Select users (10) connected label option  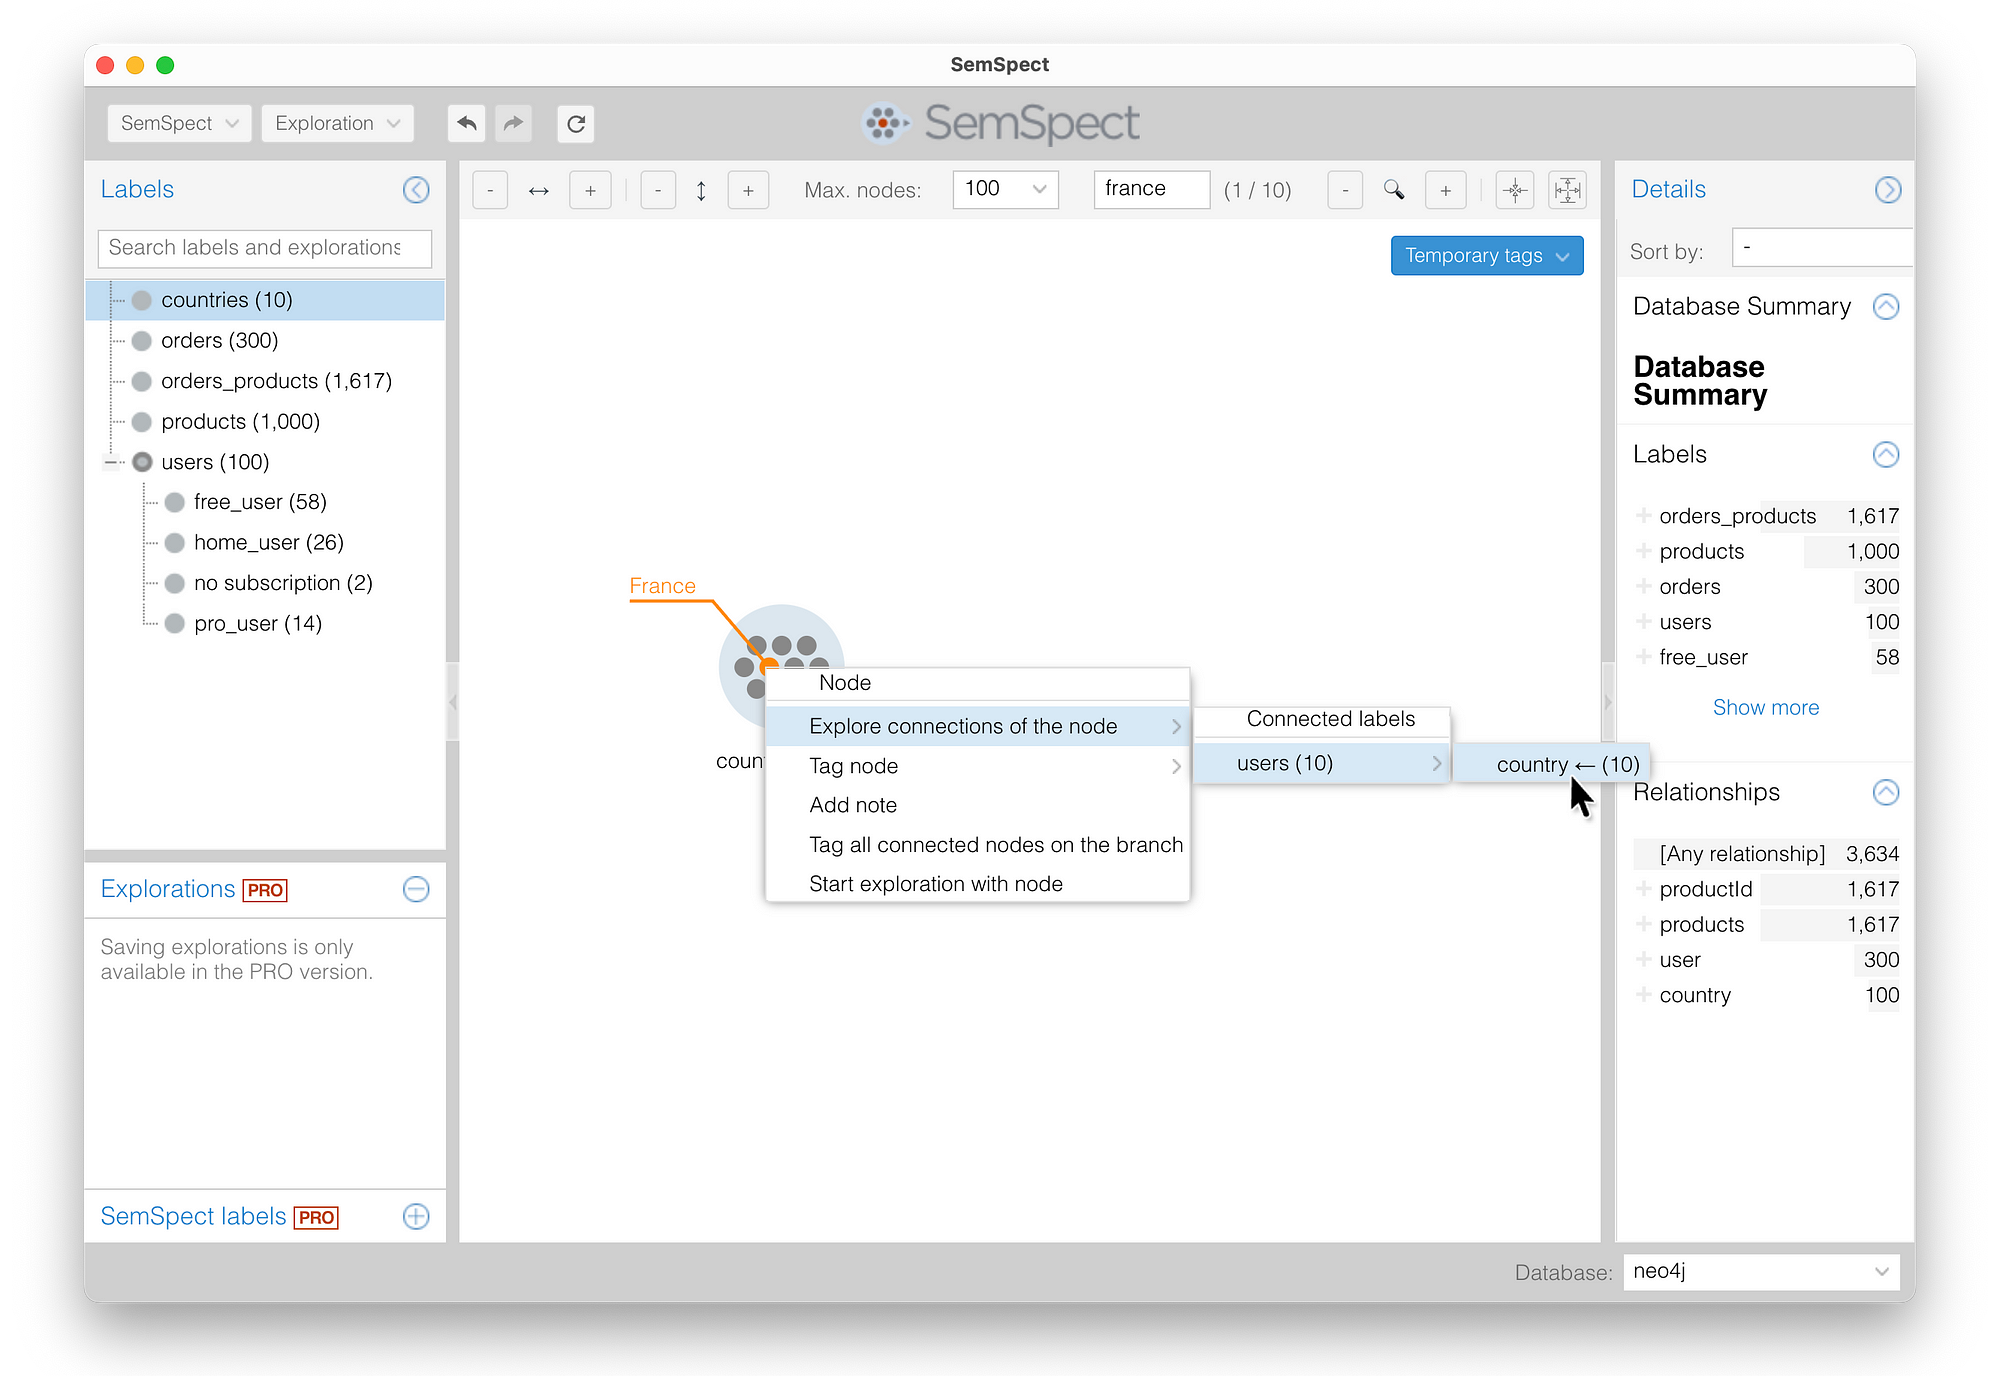coord(1281,765)
